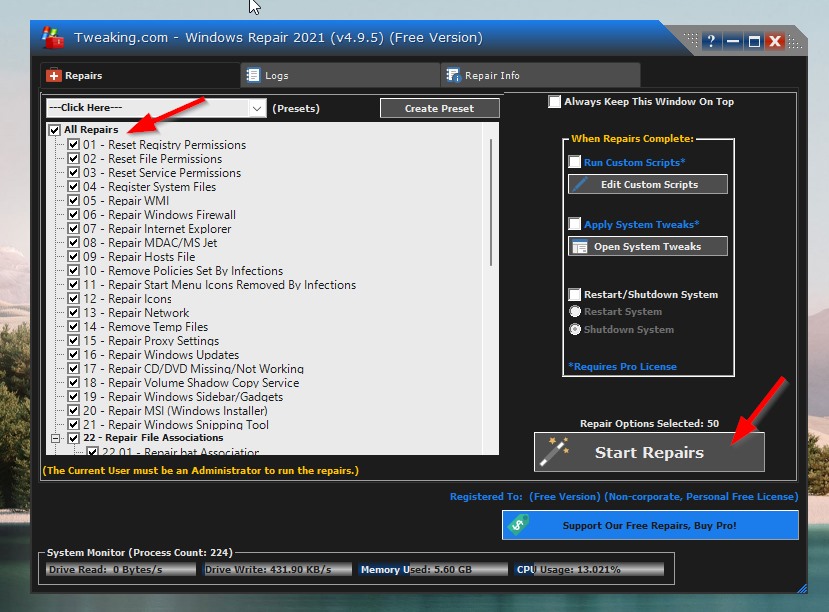
Task: Click the Logs tab list icon
Action: point(253,75)
